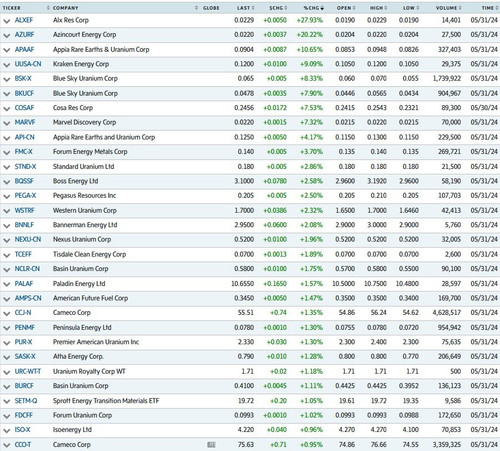Expand the AZURF row chevron

[x=6, y=35]
